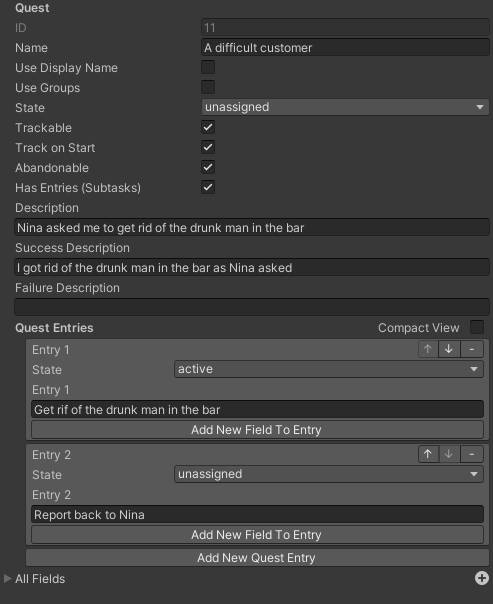Uncheck the Trackable checkbox
Viewport: 493px width, 604px height.
click(208, 127)
